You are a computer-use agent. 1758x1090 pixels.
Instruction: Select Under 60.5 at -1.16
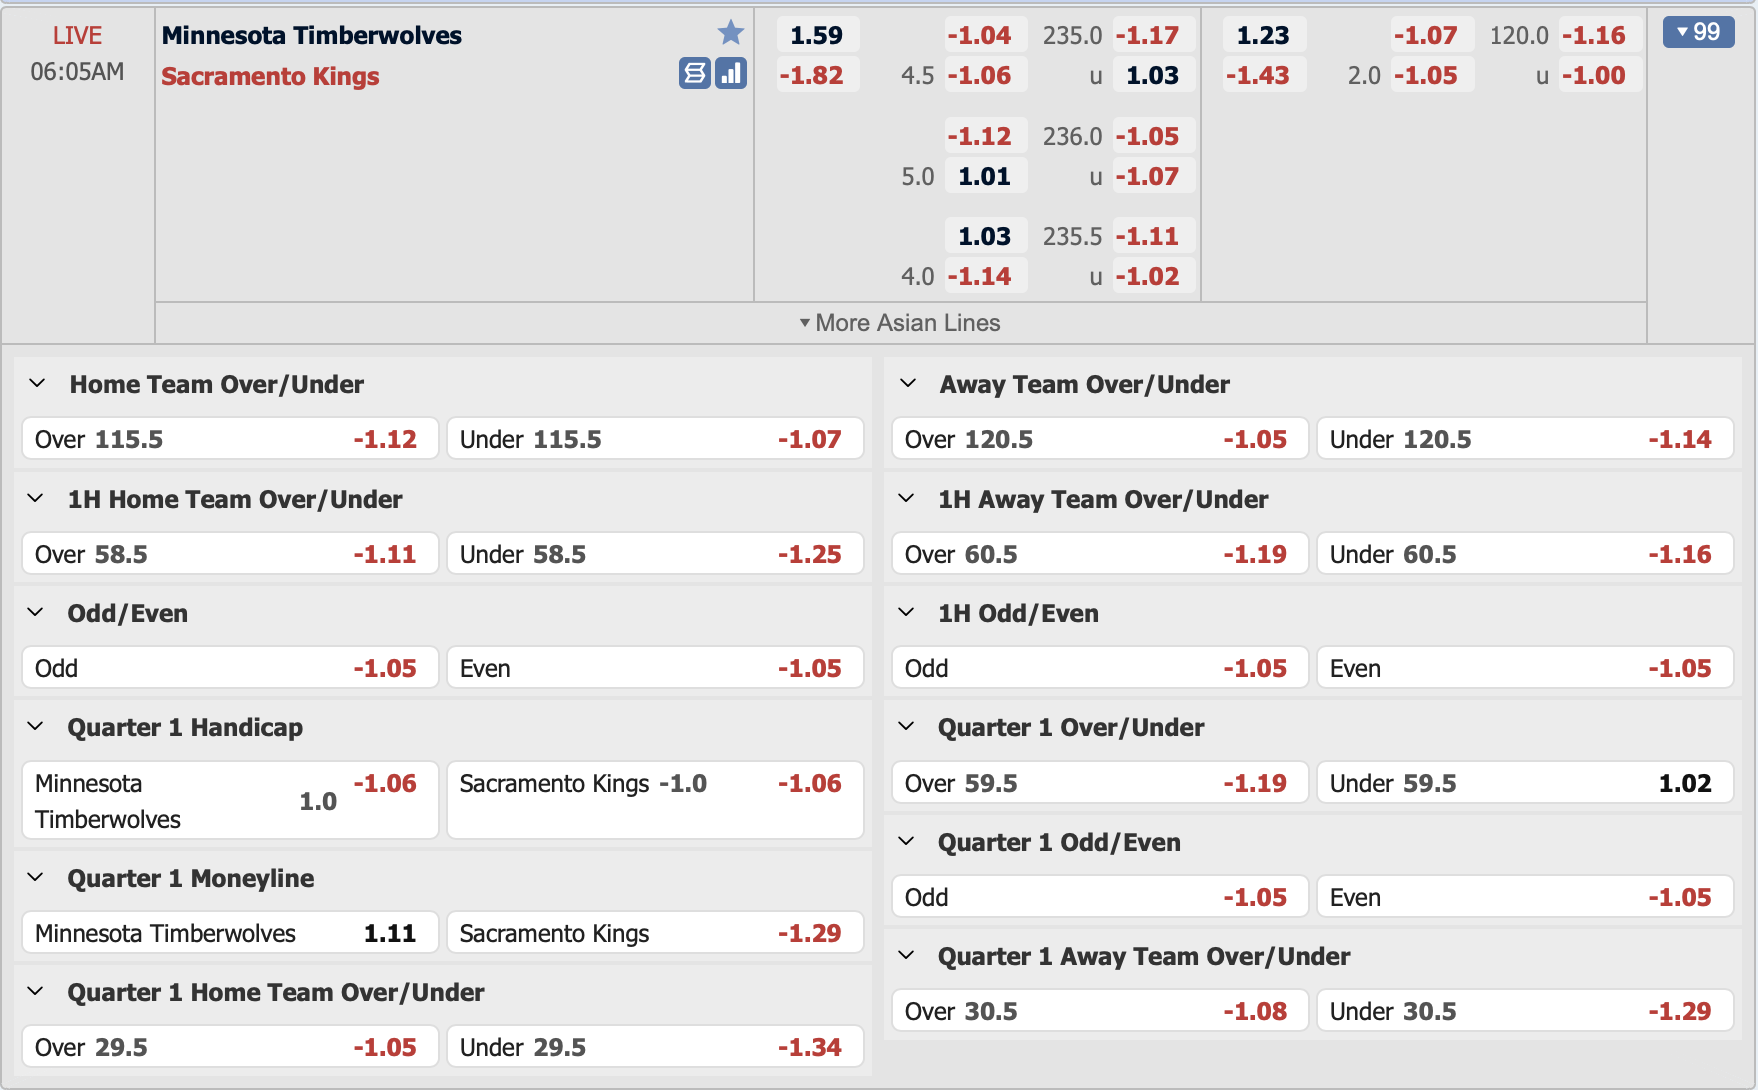click(x=1525, y=554)
